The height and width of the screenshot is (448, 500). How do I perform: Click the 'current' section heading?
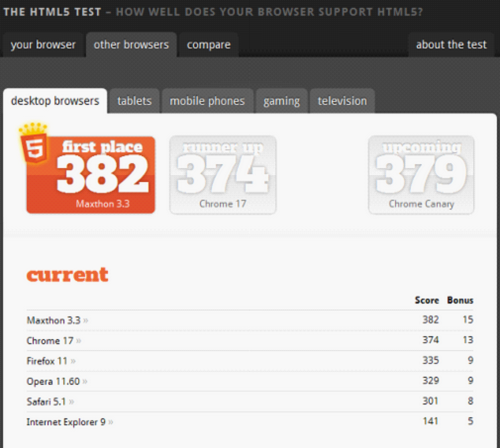67,275
